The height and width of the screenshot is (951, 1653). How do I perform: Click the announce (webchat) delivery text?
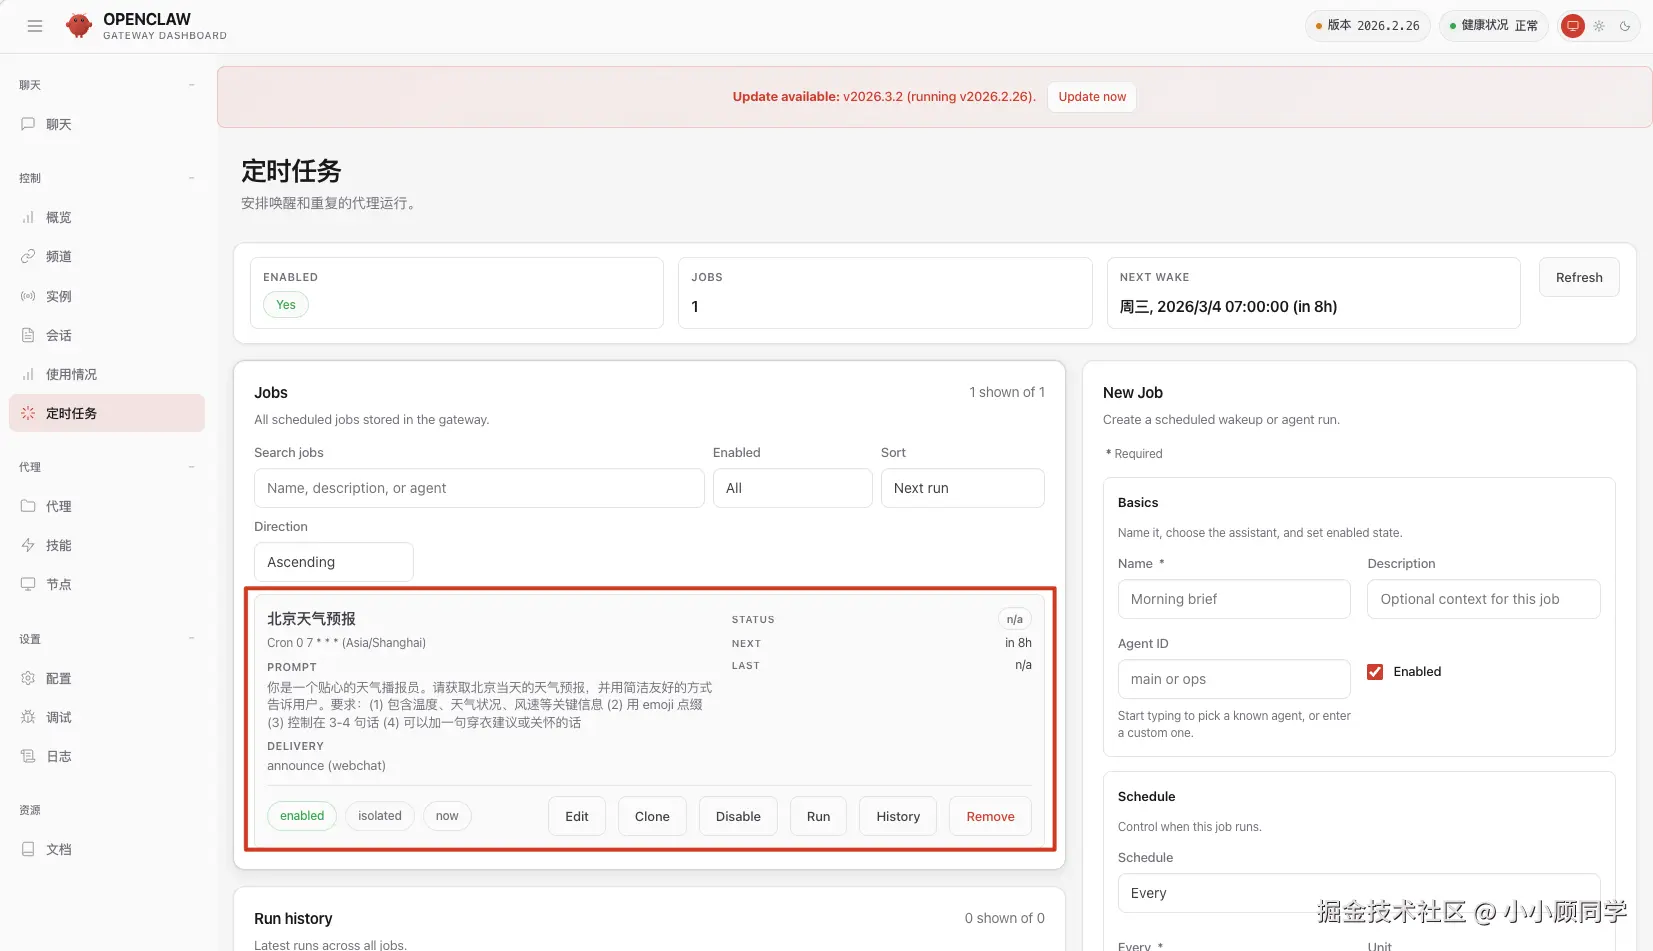click(x=326, y=766)
